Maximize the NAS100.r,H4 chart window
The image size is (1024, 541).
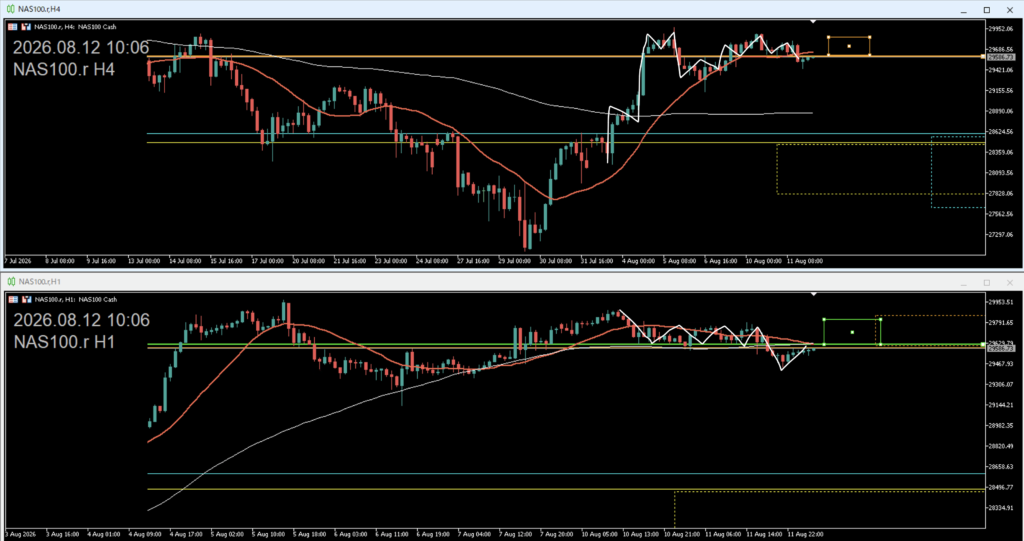click(987, 10)
